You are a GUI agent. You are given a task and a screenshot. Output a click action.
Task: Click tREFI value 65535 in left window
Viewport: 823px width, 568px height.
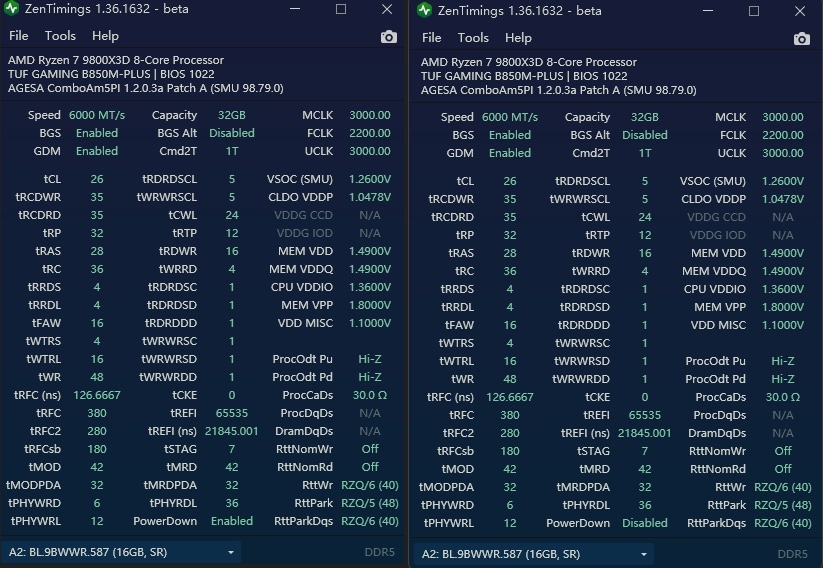tap(232, 413)
